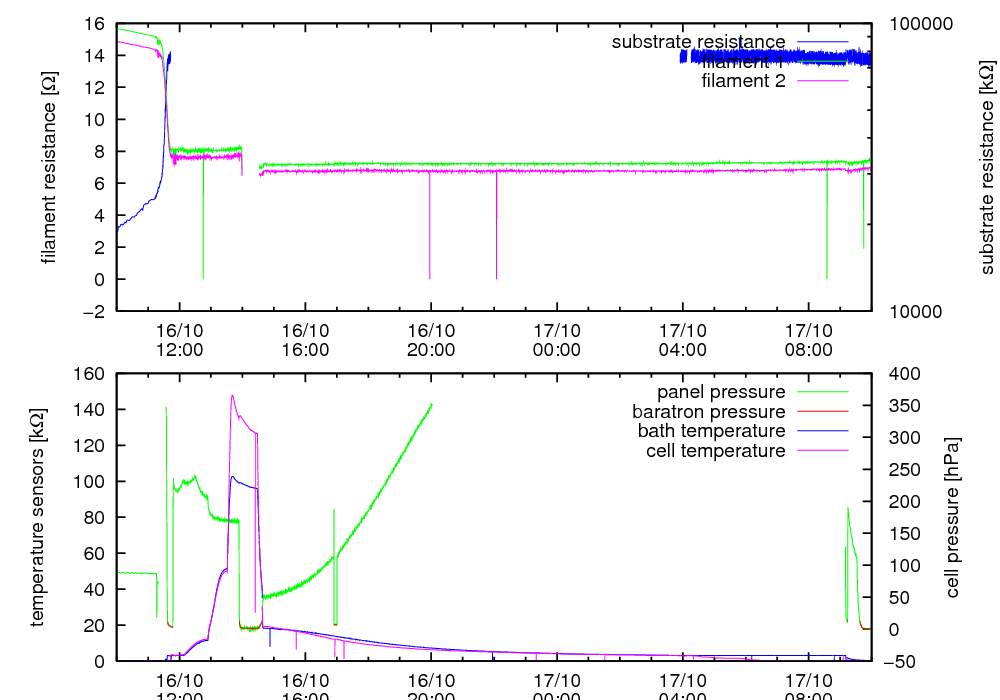Screen dimensions: 1000x700
Task: Click the 'cell pressure [hPa]' axis title
Action: [x=952, y=517]
